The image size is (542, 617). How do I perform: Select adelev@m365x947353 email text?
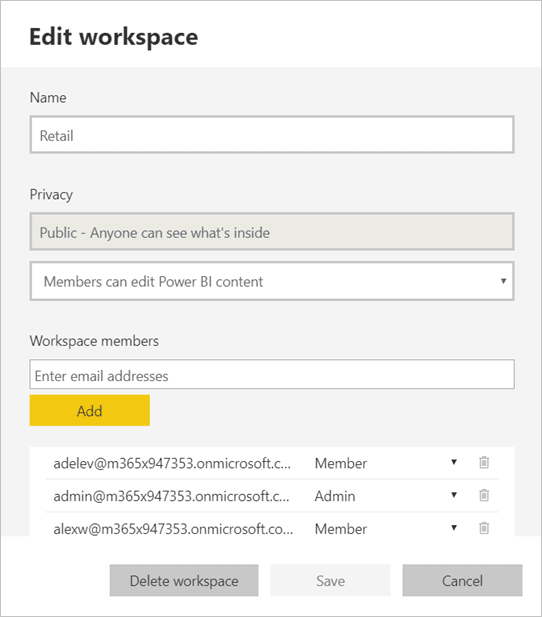tap(172, 463)
